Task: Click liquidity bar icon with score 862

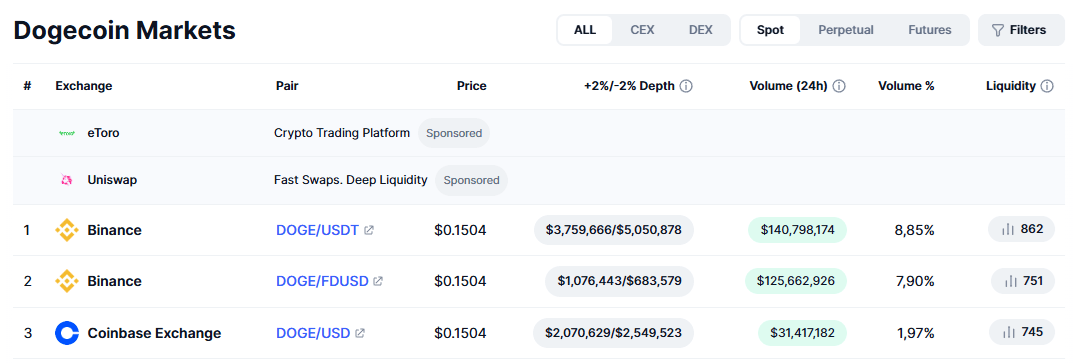Action: (x=1008, y=230)
